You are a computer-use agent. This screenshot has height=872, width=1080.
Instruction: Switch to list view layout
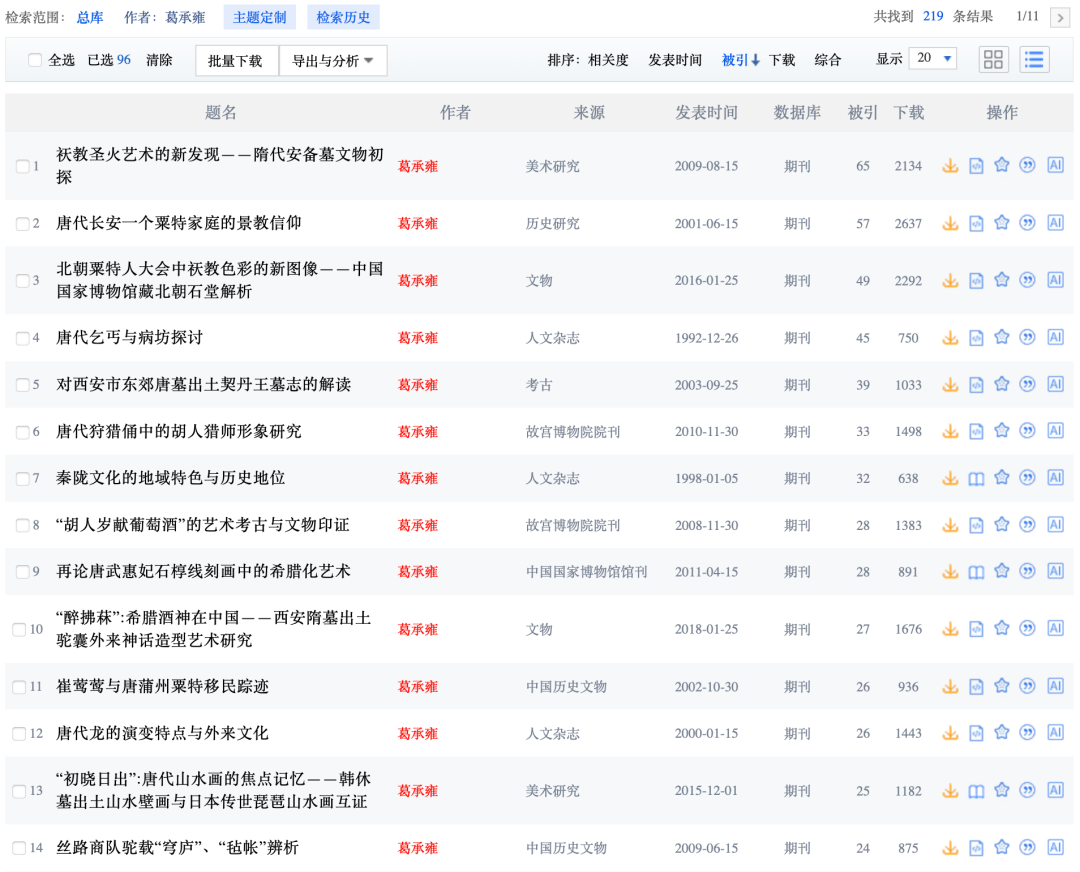[x=1034, y=59]
